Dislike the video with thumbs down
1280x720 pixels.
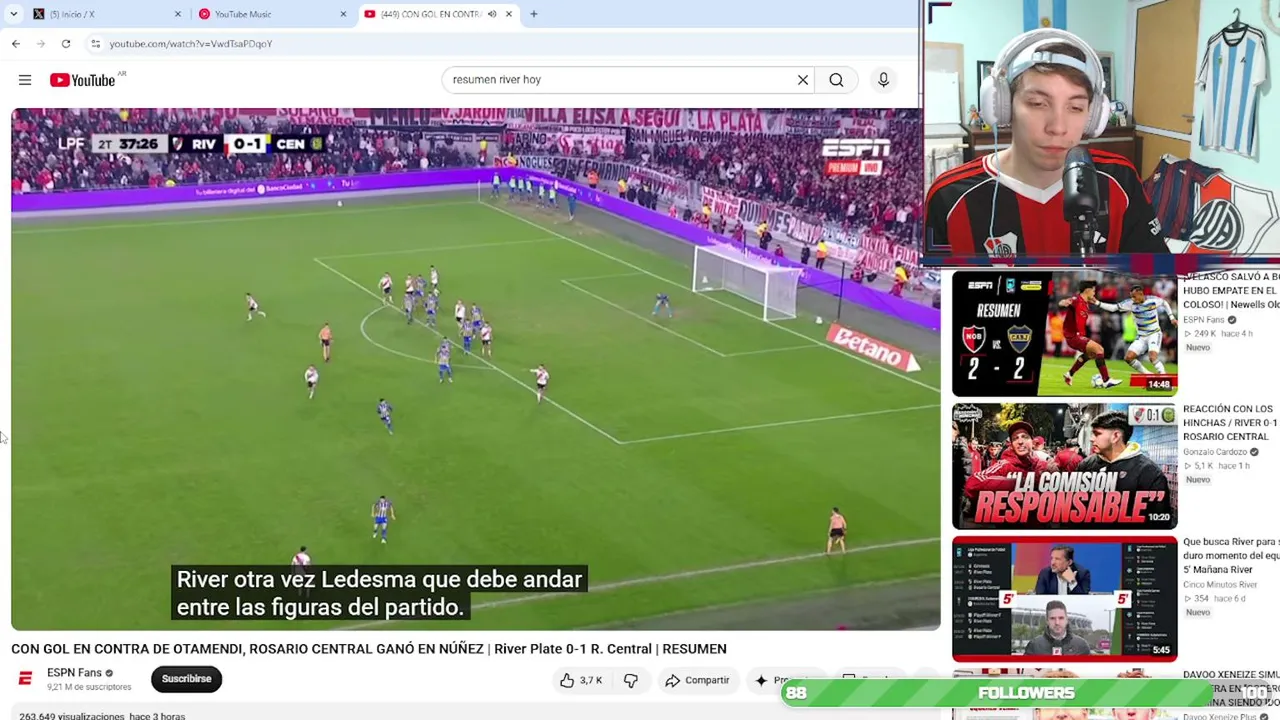[631, 680]
